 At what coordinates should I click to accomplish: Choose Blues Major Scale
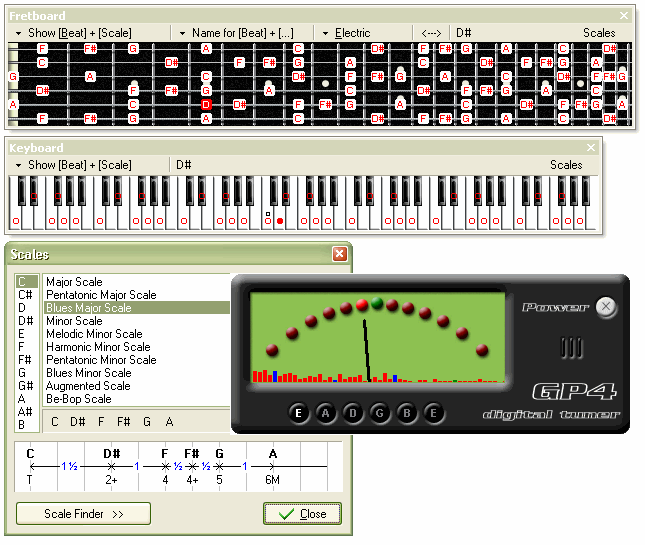click(137, 308)
